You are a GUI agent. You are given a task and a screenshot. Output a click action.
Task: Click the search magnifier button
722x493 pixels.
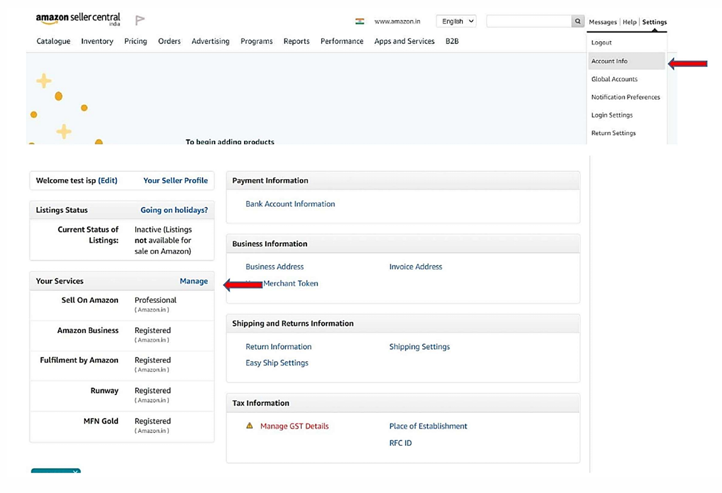[577, 21]
